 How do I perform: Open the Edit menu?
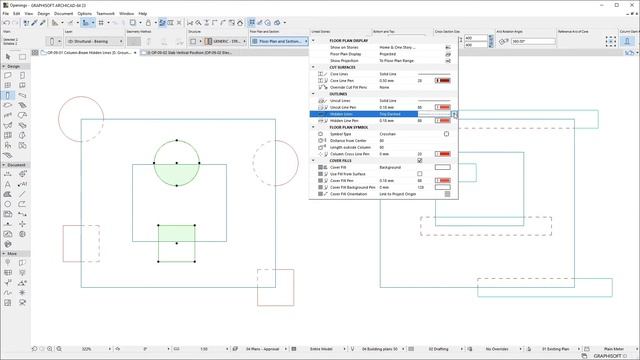pyautogui.click(x=16, y=13)
